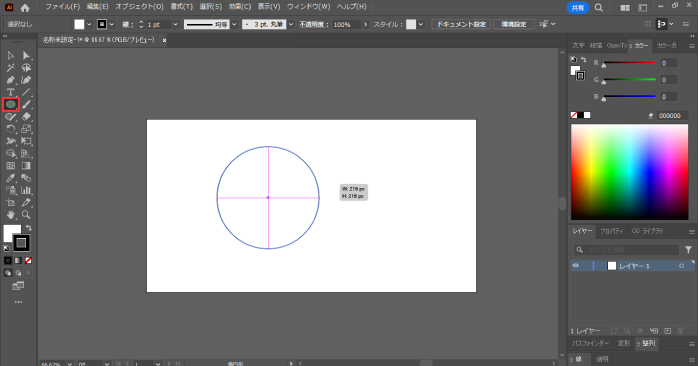698x366 pixels.
Task: Toggle the layer filter funnel icon
Action: 688,250
